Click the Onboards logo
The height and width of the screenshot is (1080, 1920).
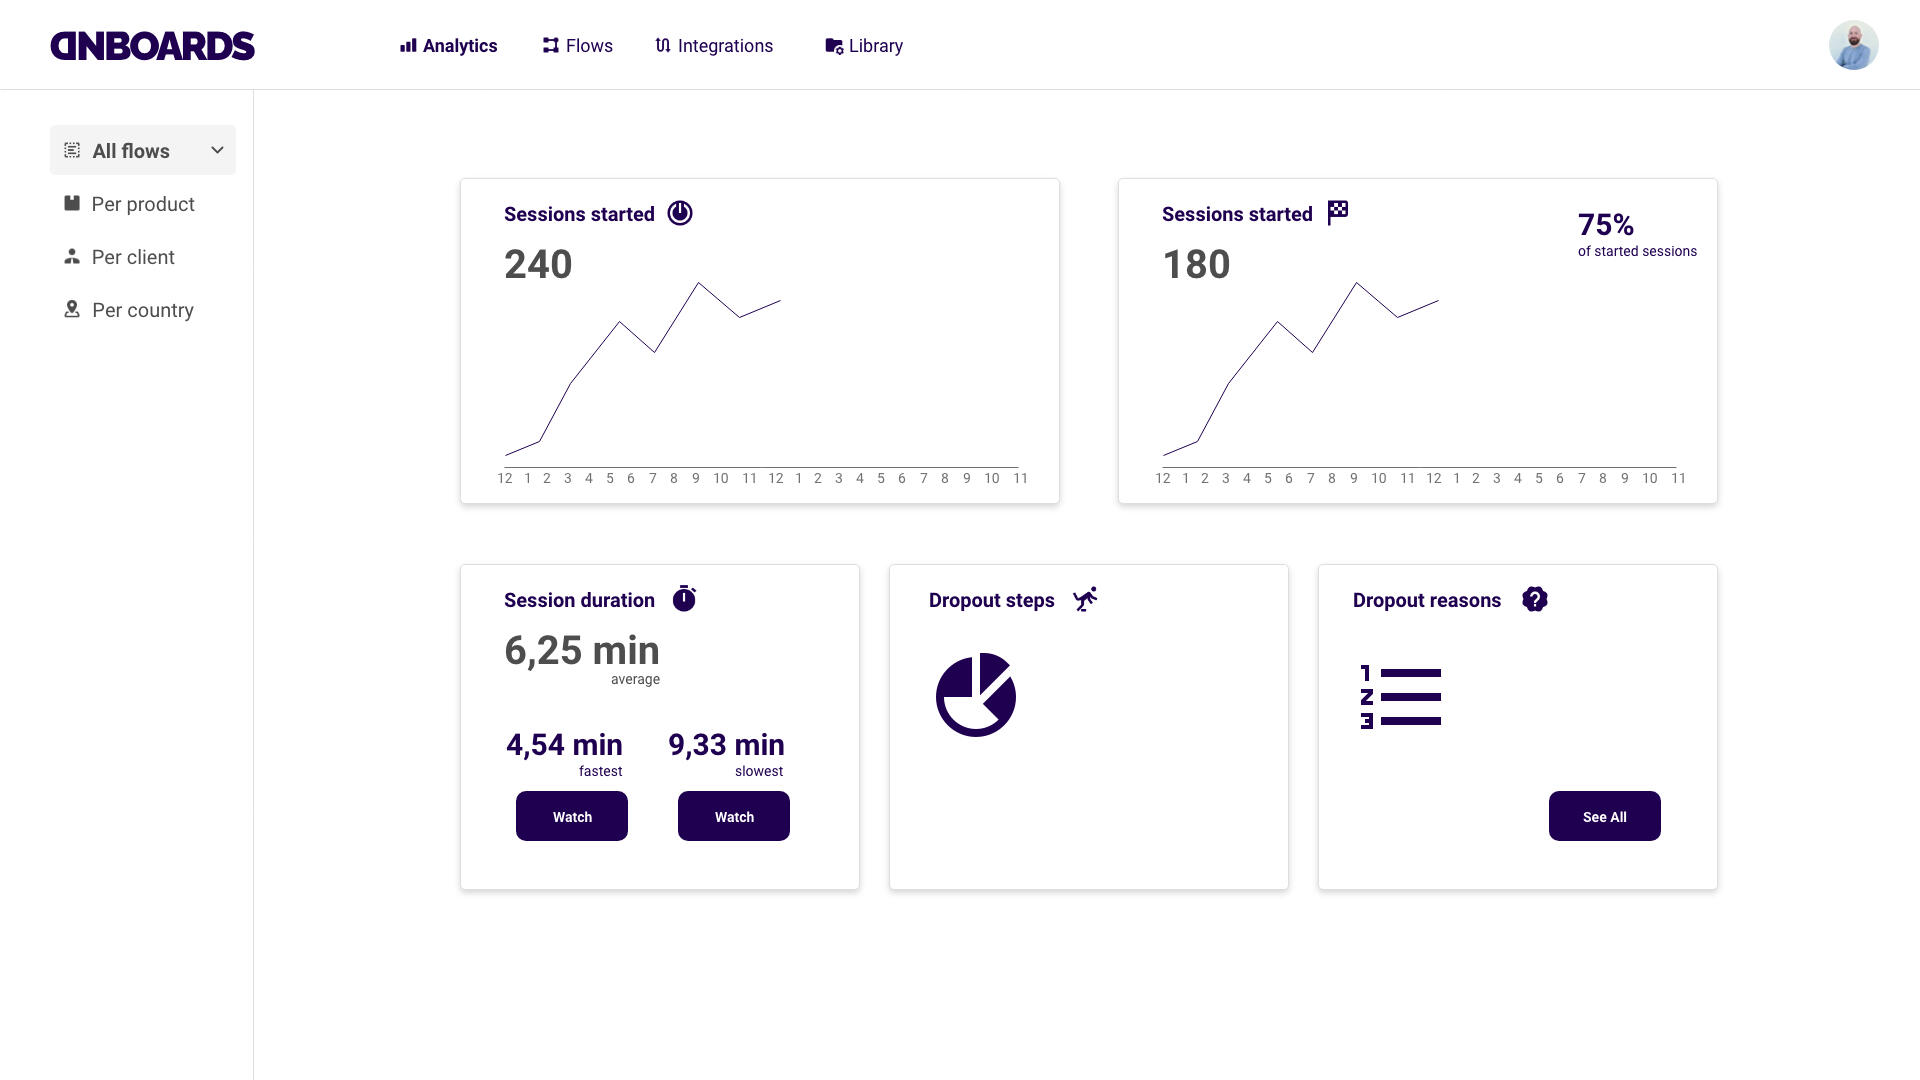(x=153, y=46)
